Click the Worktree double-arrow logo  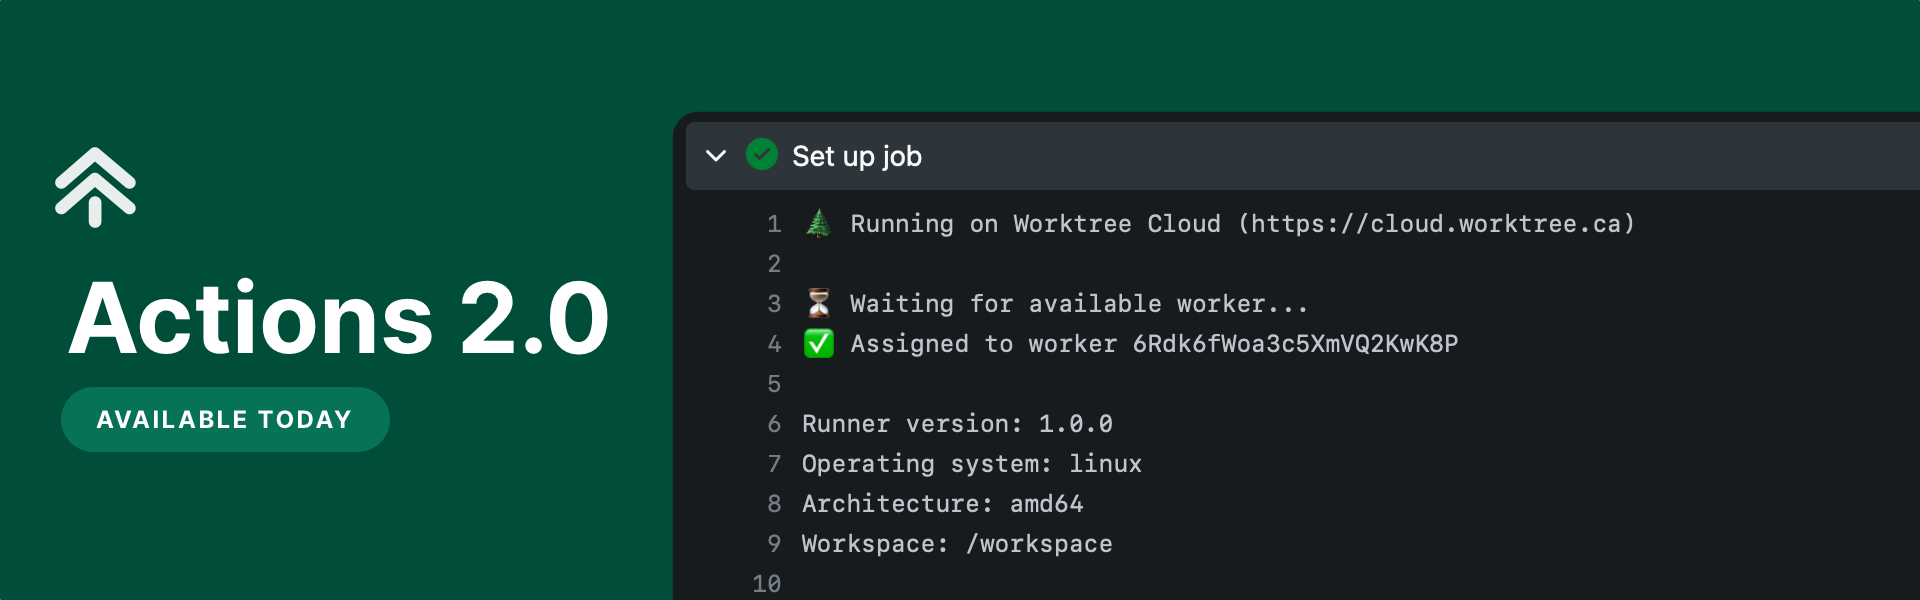tap(95, 187)
